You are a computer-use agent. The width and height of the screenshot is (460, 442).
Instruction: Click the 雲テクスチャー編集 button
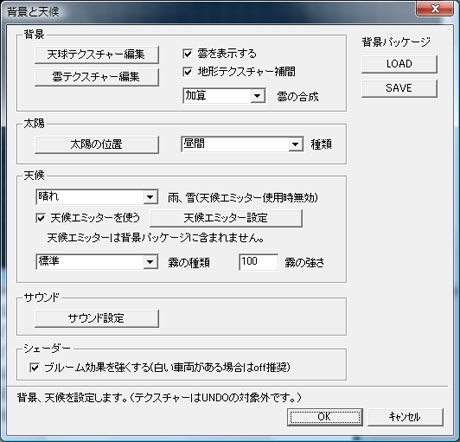pyautogui.click(x=96, y=77)
